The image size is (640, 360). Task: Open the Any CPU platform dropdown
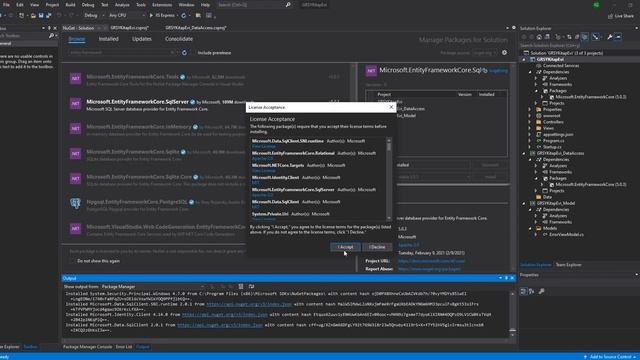127,16
